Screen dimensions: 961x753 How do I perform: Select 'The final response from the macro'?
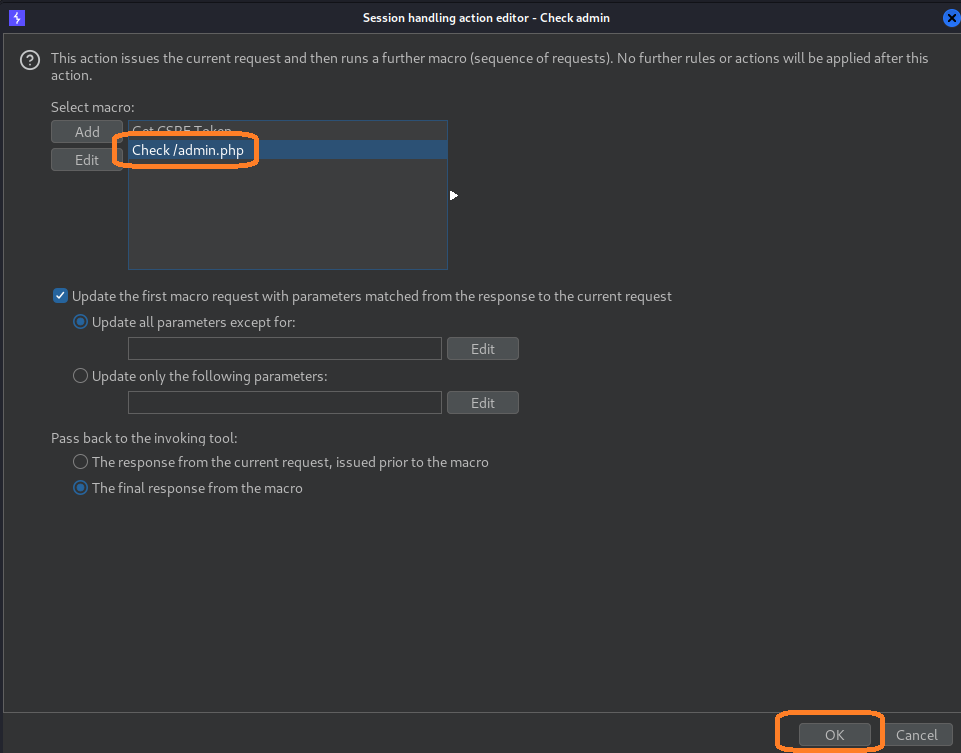(80, 487)
